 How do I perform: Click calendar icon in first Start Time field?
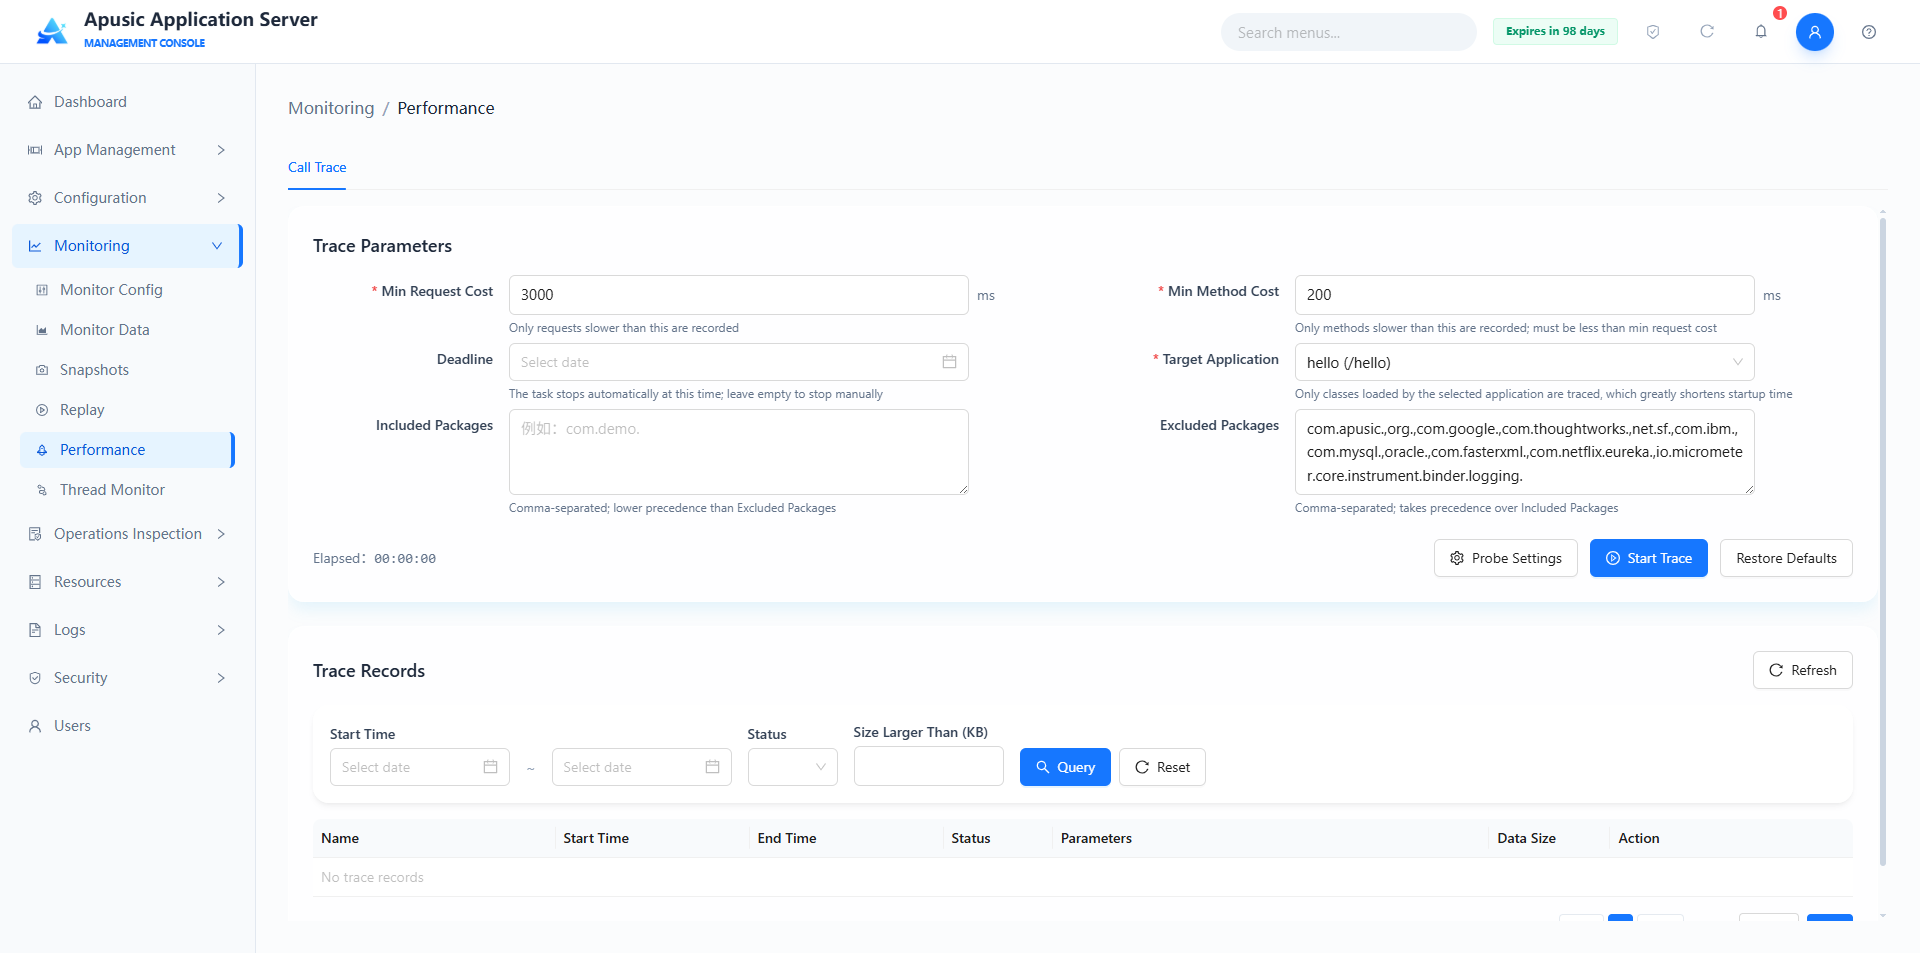pyautogui.click(x=490, y=767)
